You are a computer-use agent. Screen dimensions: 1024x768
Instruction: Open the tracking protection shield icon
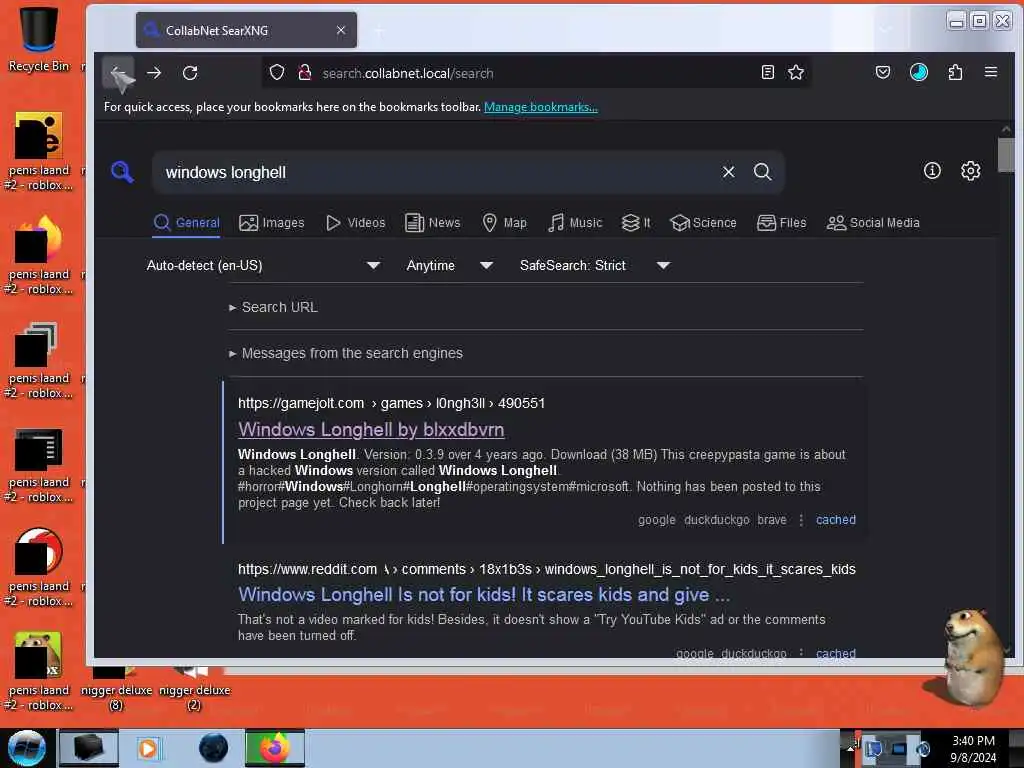pos(277,72)
